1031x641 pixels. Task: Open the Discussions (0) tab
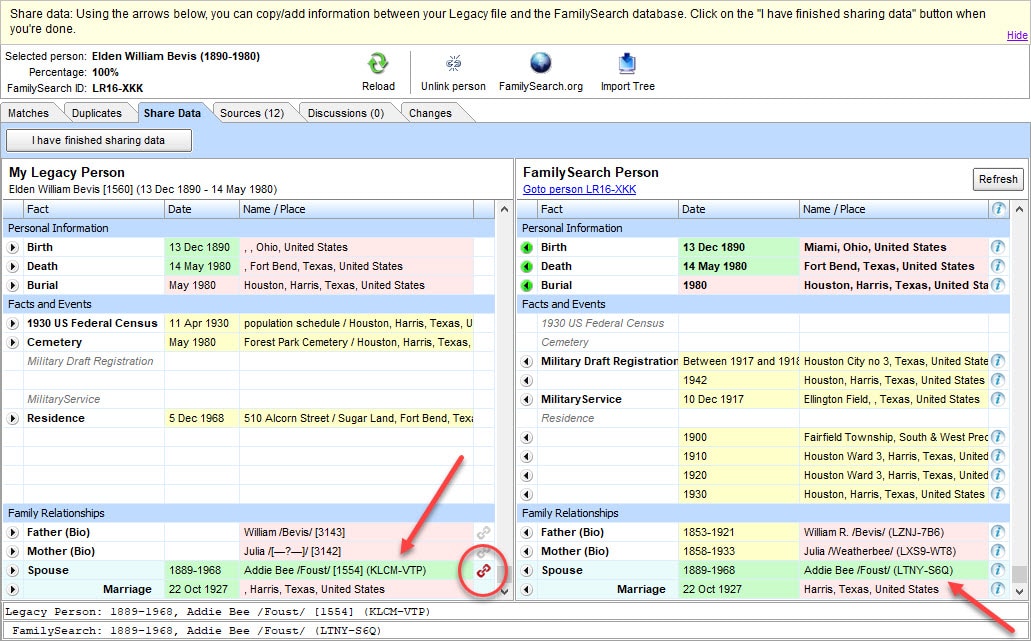point(346,113)
